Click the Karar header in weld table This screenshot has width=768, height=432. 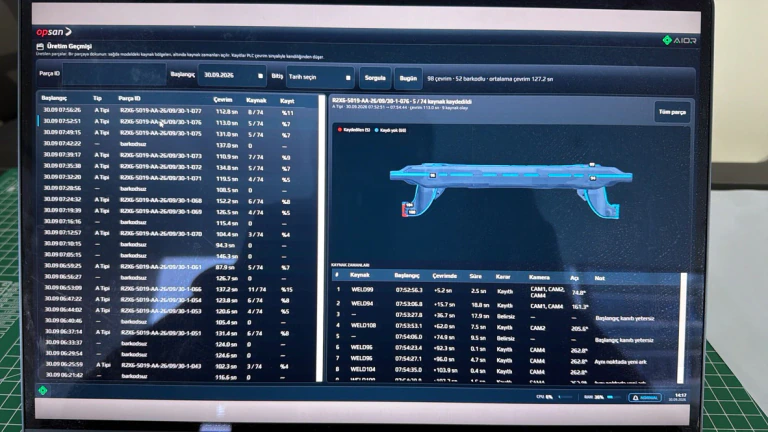[503, 277]
